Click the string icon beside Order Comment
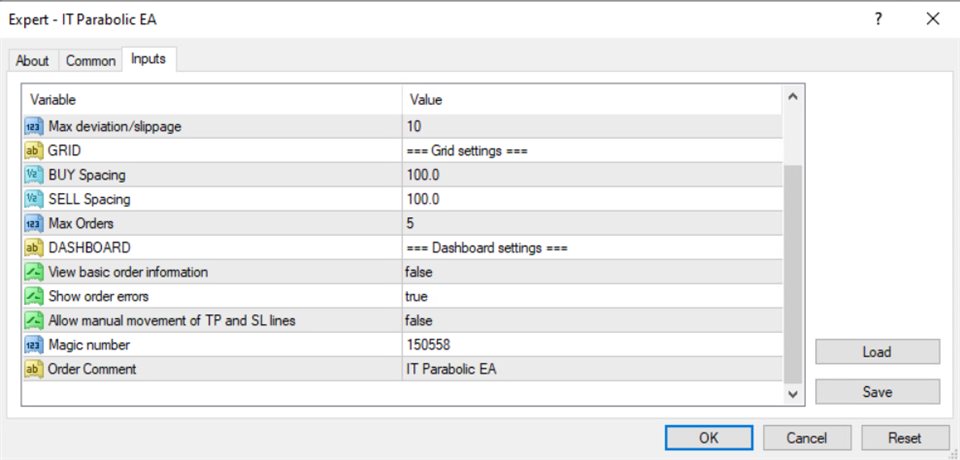This screenshot has width=960, height=460. point(33,369)
